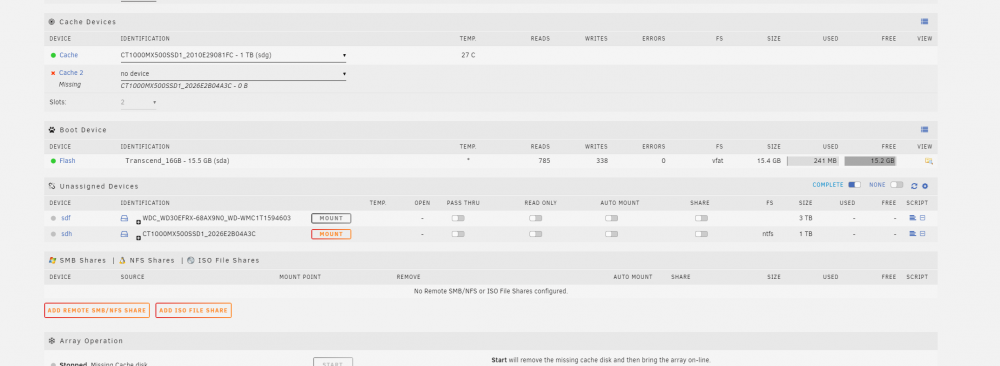Edit device script settings for sdf

(922, 218)
